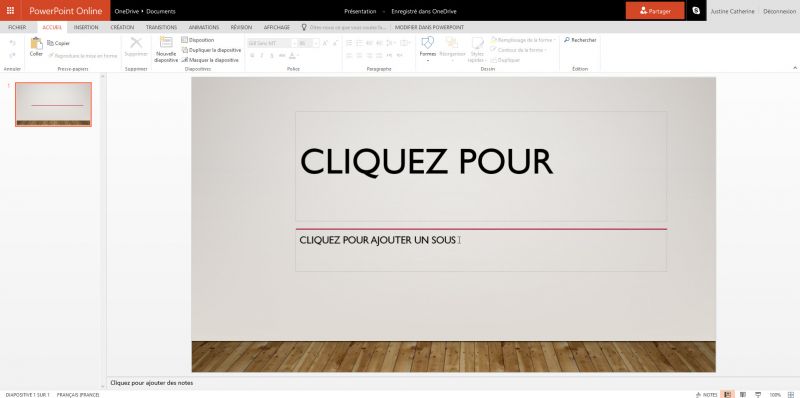This screenshot has height=398, width=800.
Task: Click Masquer la diapositive
Action: pyautogui.click(x=210, y=60)
